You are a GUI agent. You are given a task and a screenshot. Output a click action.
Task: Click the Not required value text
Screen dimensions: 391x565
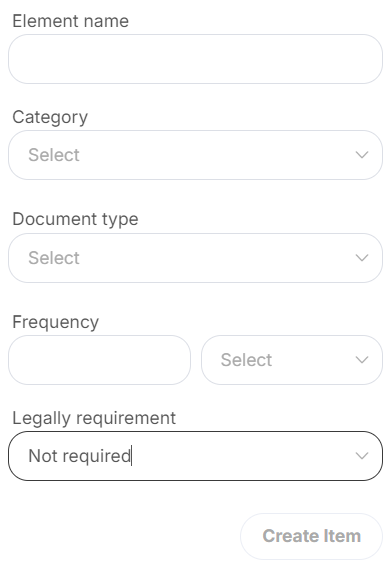point(80,456)
